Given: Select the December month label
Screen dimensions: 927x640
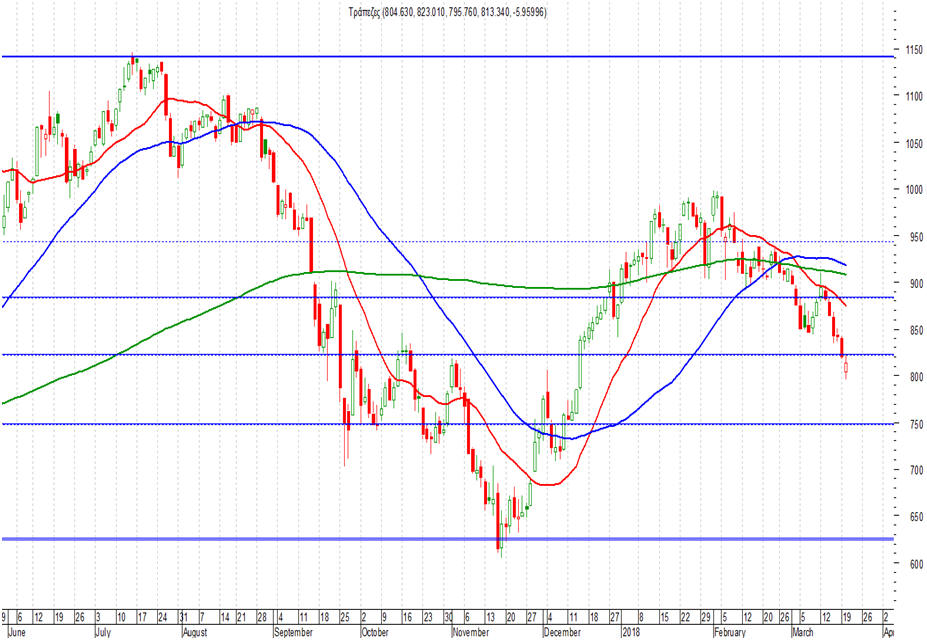Looking at the screenshot, I should [562, 632].
